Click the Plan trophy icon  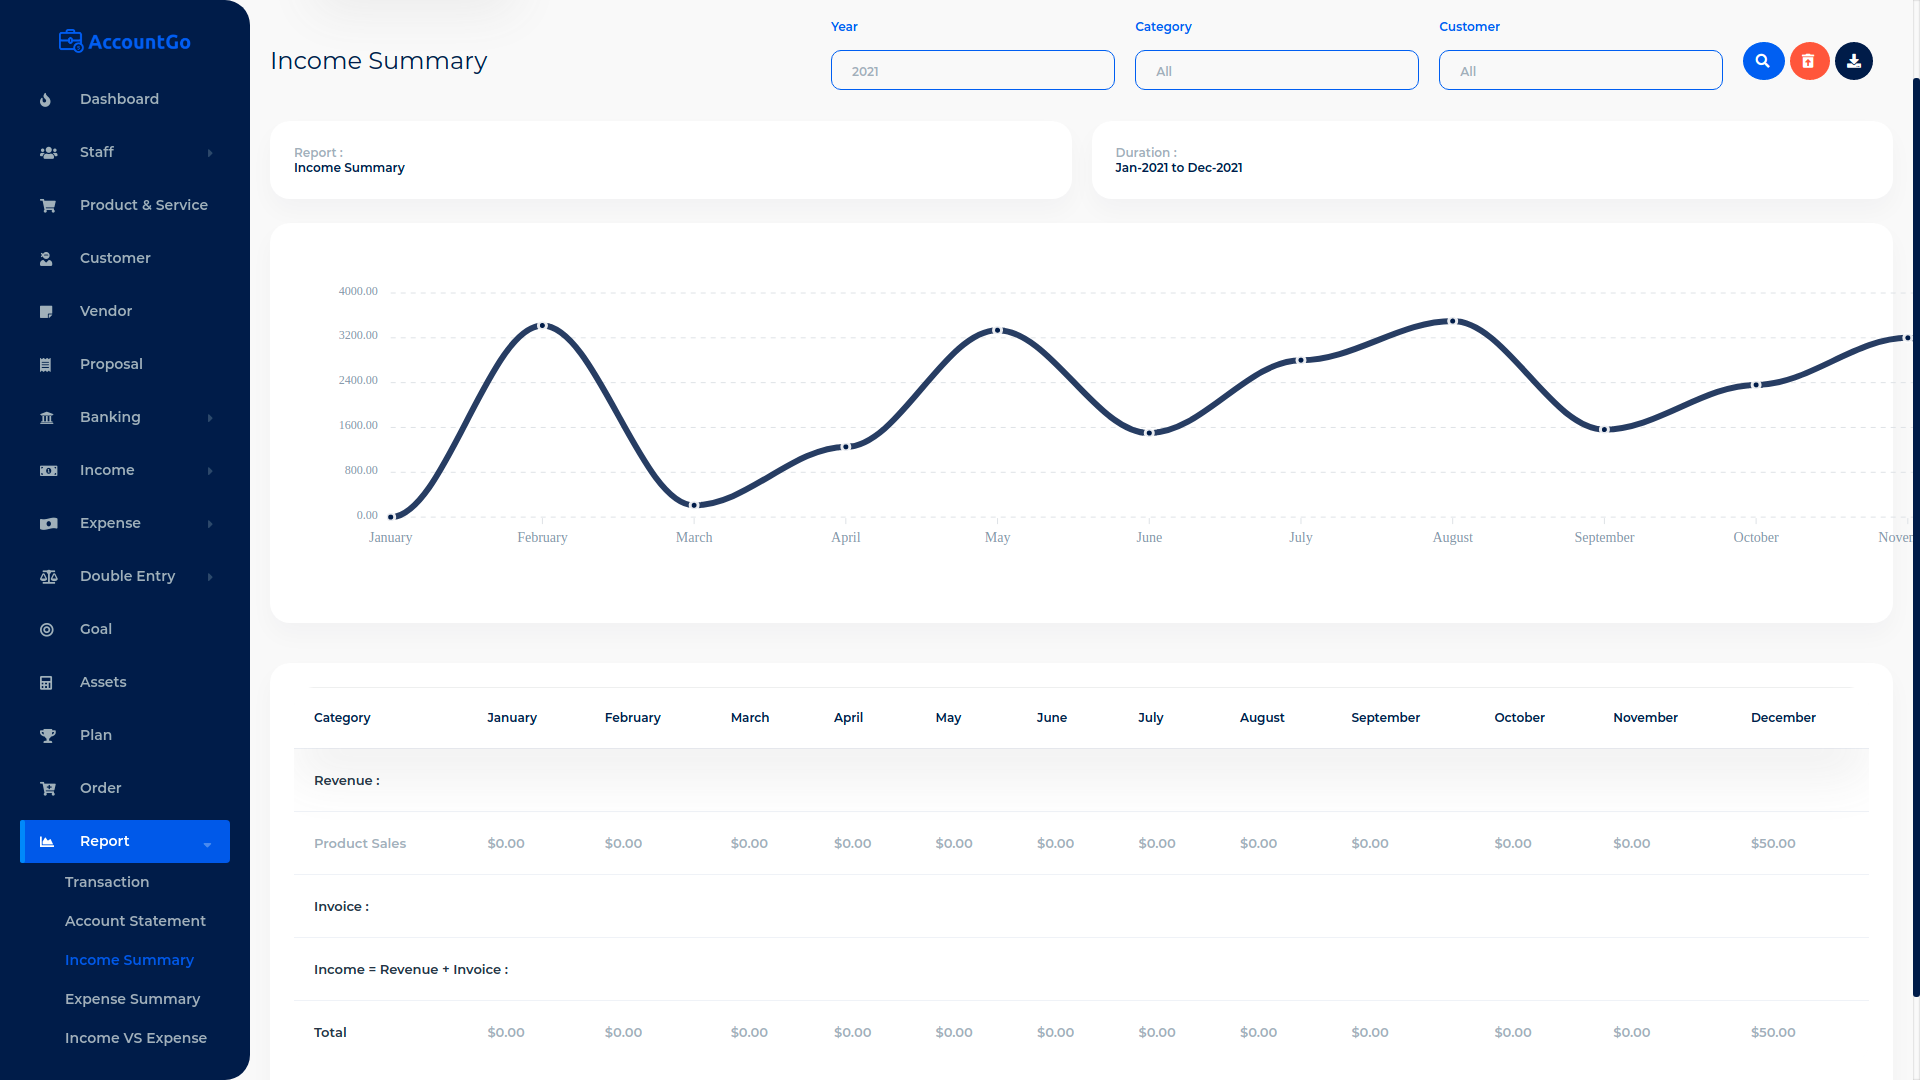tap(47, 736)
